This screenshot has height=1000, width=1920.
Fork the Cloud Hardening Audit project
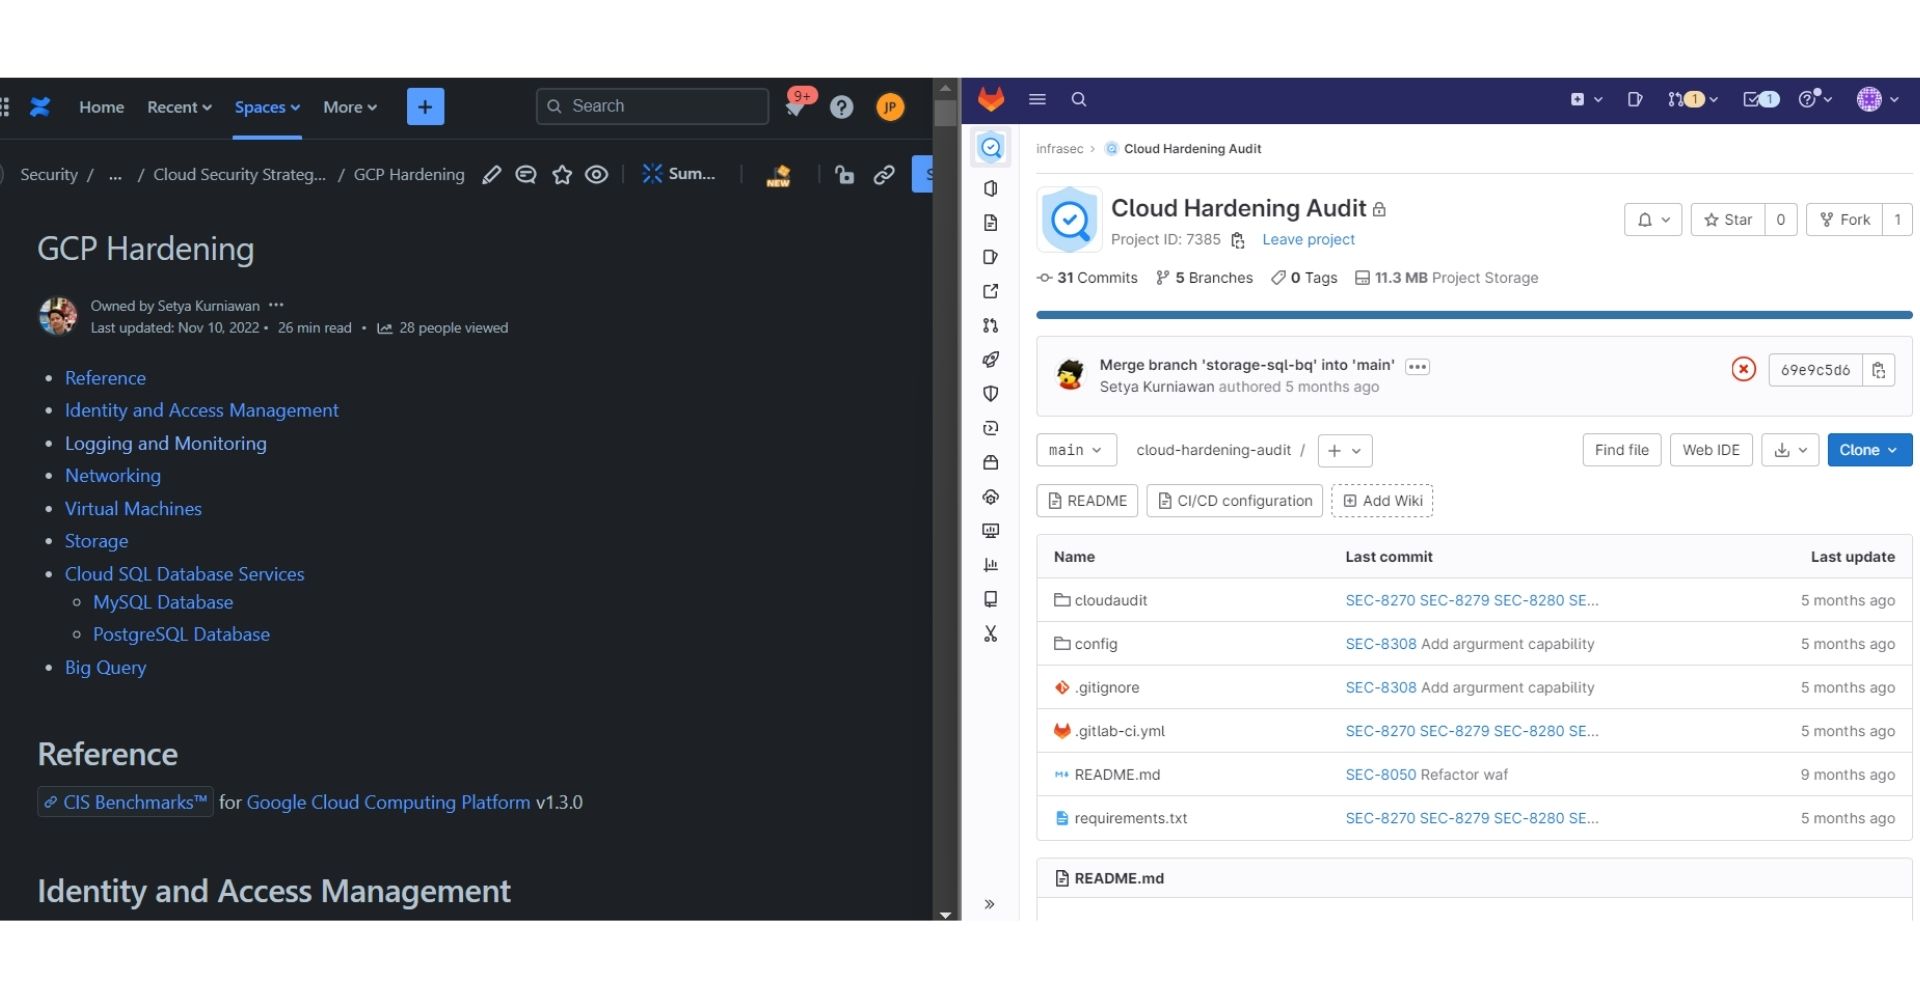(x=1845, y=220)
